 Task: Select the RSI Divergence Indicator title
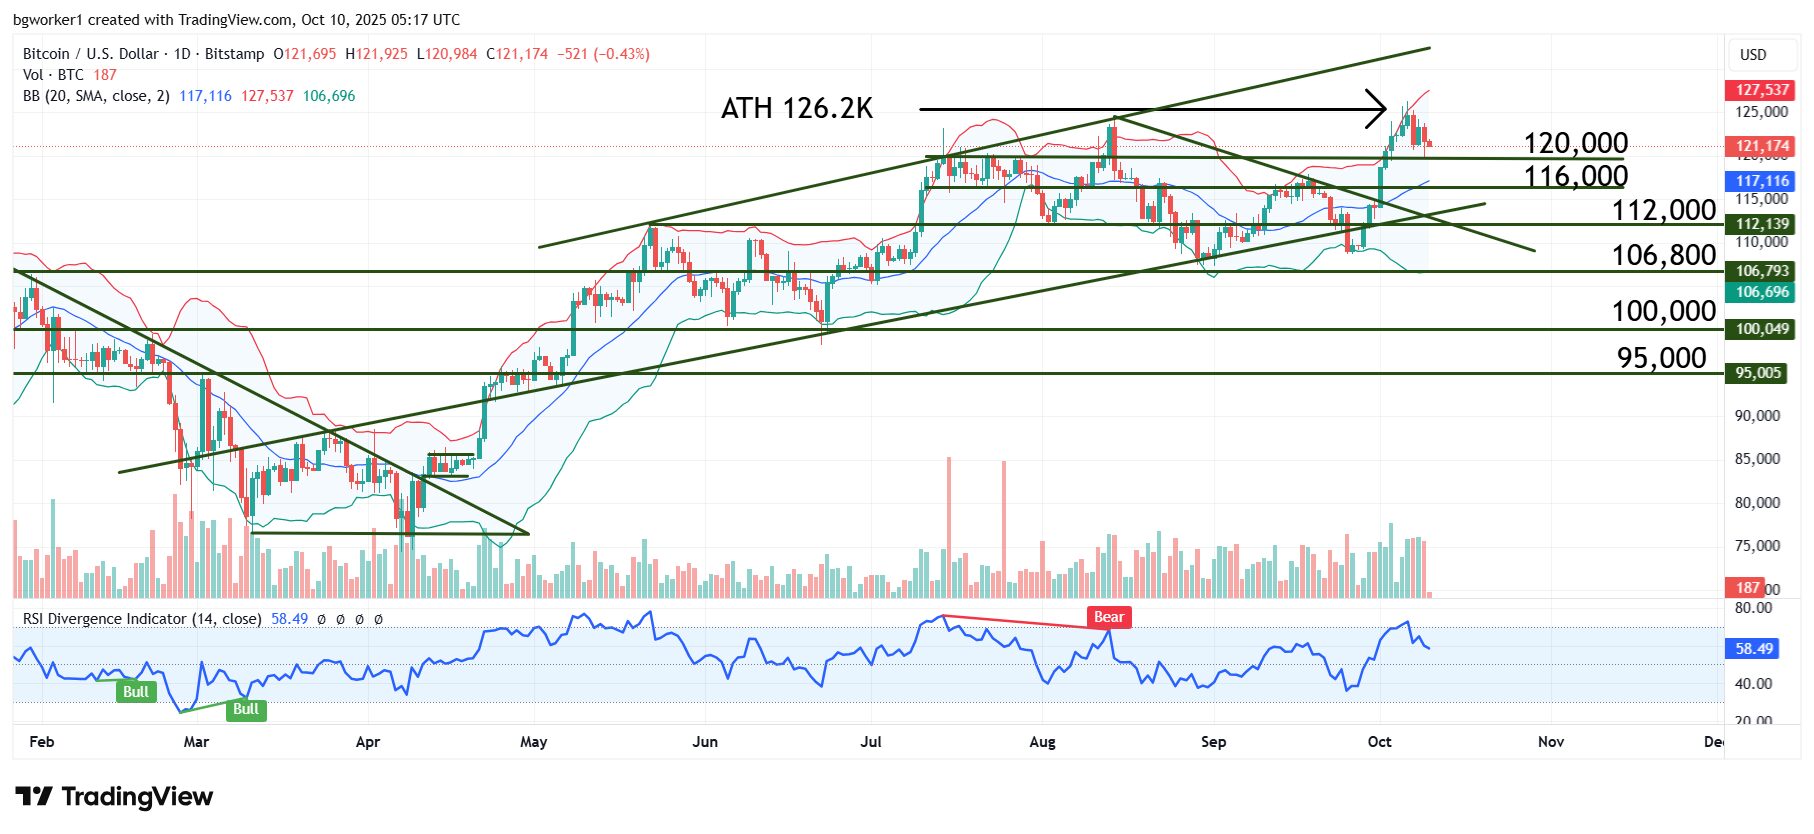click(x=141, y=619)
